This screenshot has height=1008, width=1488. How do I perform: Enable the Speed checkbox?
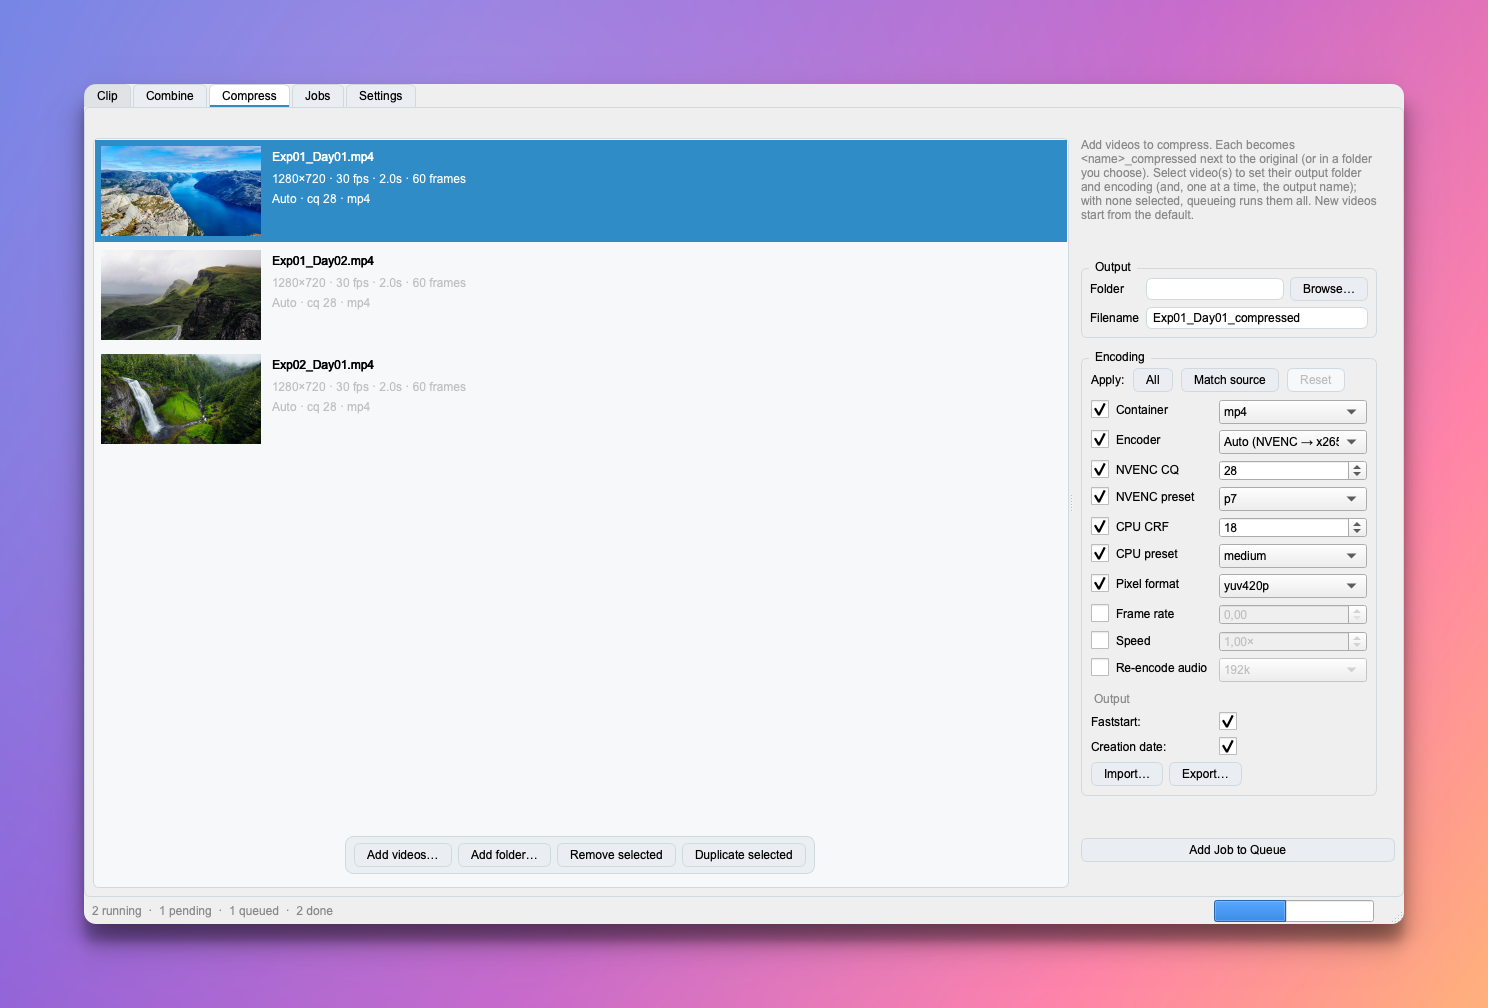[1100, 641]
